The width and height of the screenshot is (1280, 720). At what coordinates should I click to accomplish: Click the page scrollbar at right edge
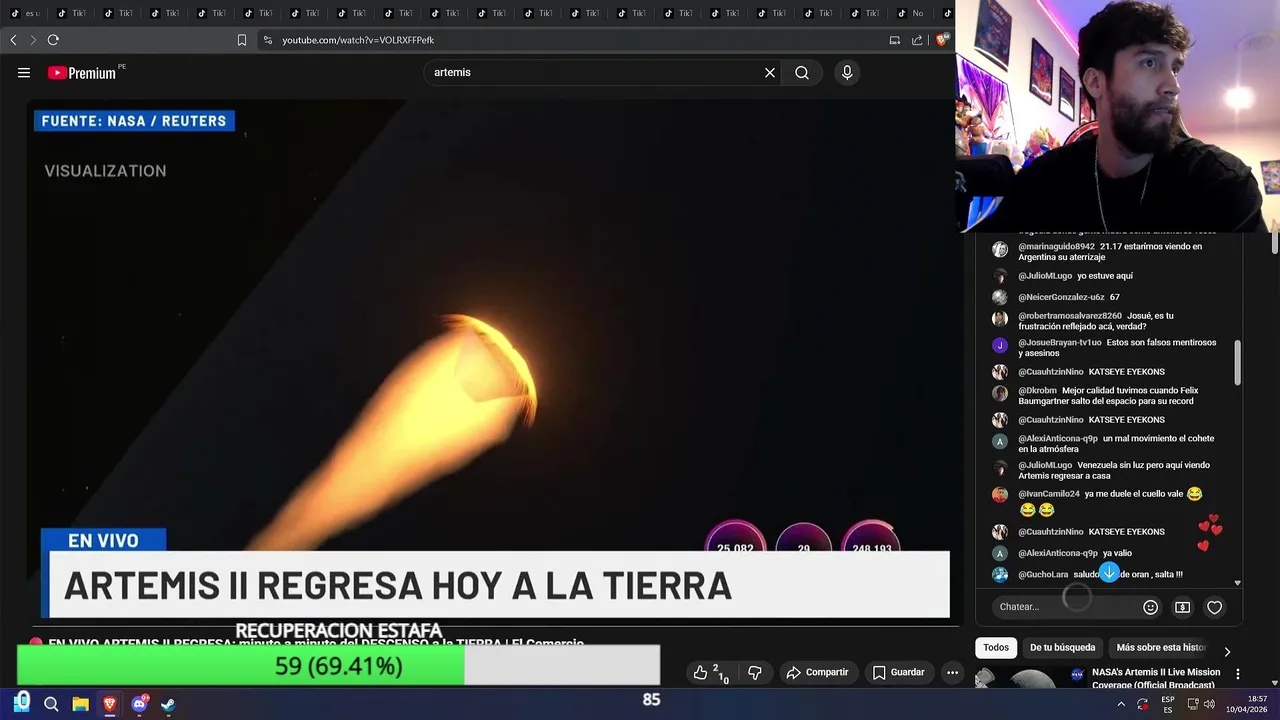[1275, 243]
